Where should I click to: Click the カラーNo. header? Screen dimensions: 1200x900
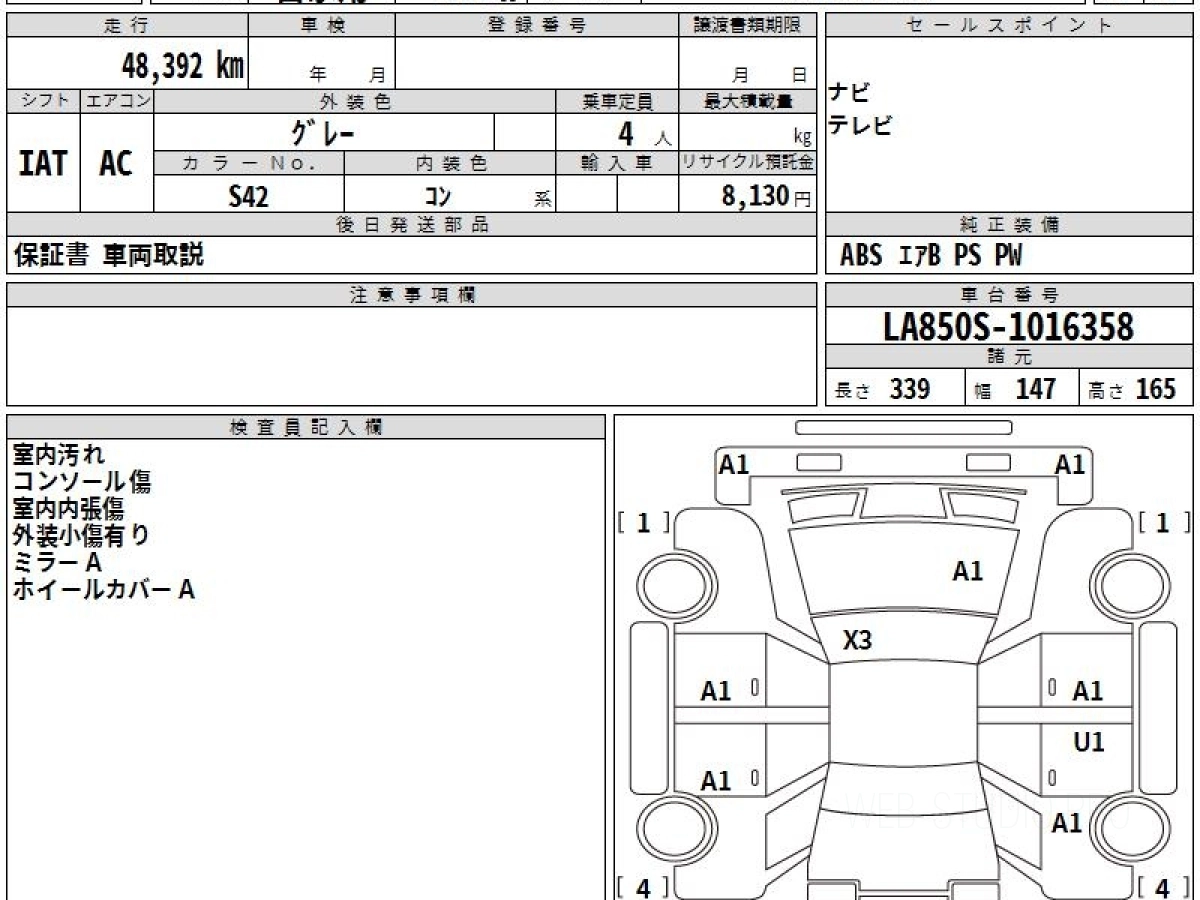click(x=249, y=163)
